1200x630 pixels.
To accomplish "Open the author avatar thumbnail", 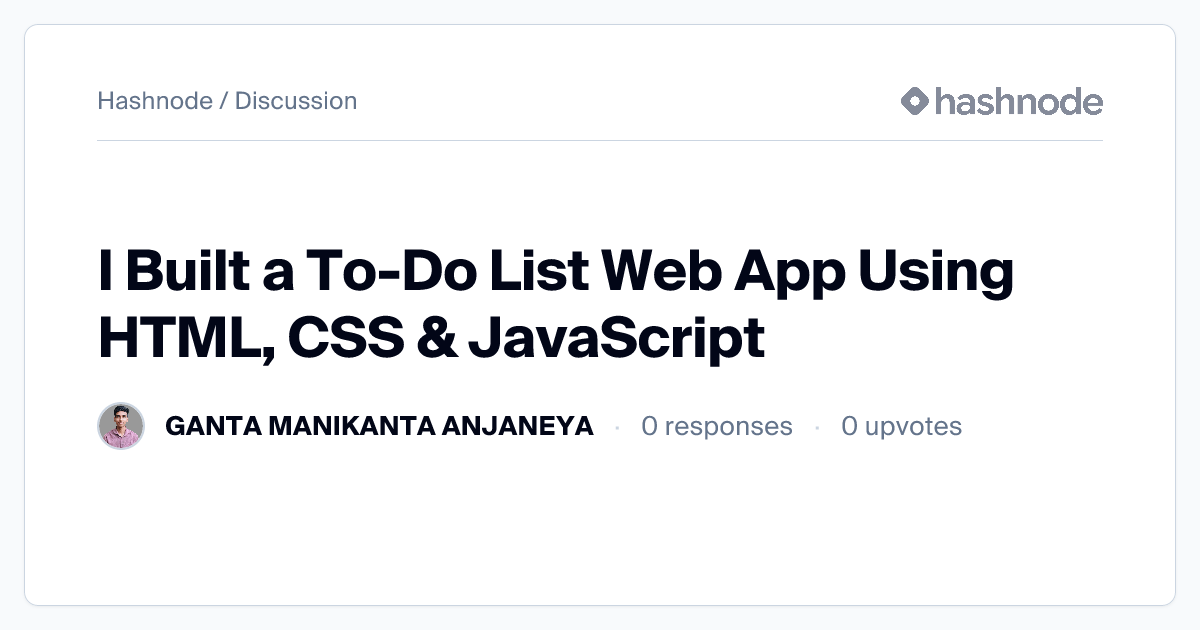I will (x=121, y=426).
